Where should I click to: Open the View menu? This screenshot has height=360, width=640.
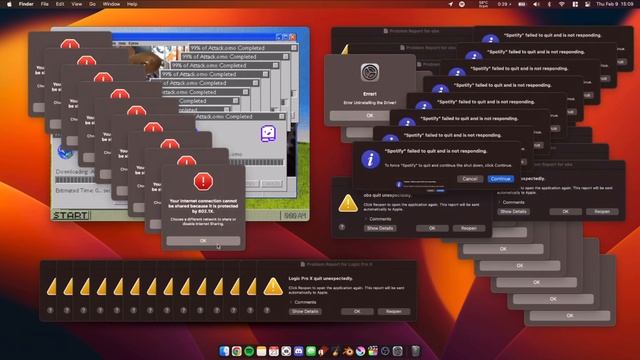pyautogui.click(x=77, y=4)
